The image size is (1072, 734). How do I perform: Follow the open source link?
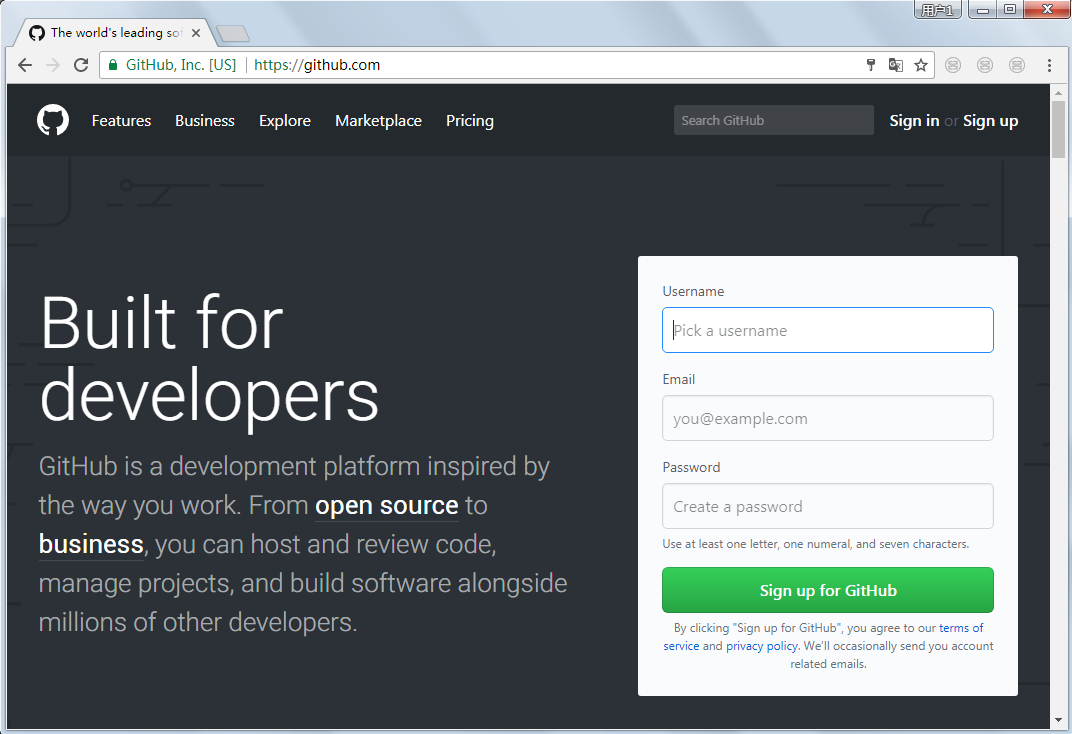tap(386, 506)
